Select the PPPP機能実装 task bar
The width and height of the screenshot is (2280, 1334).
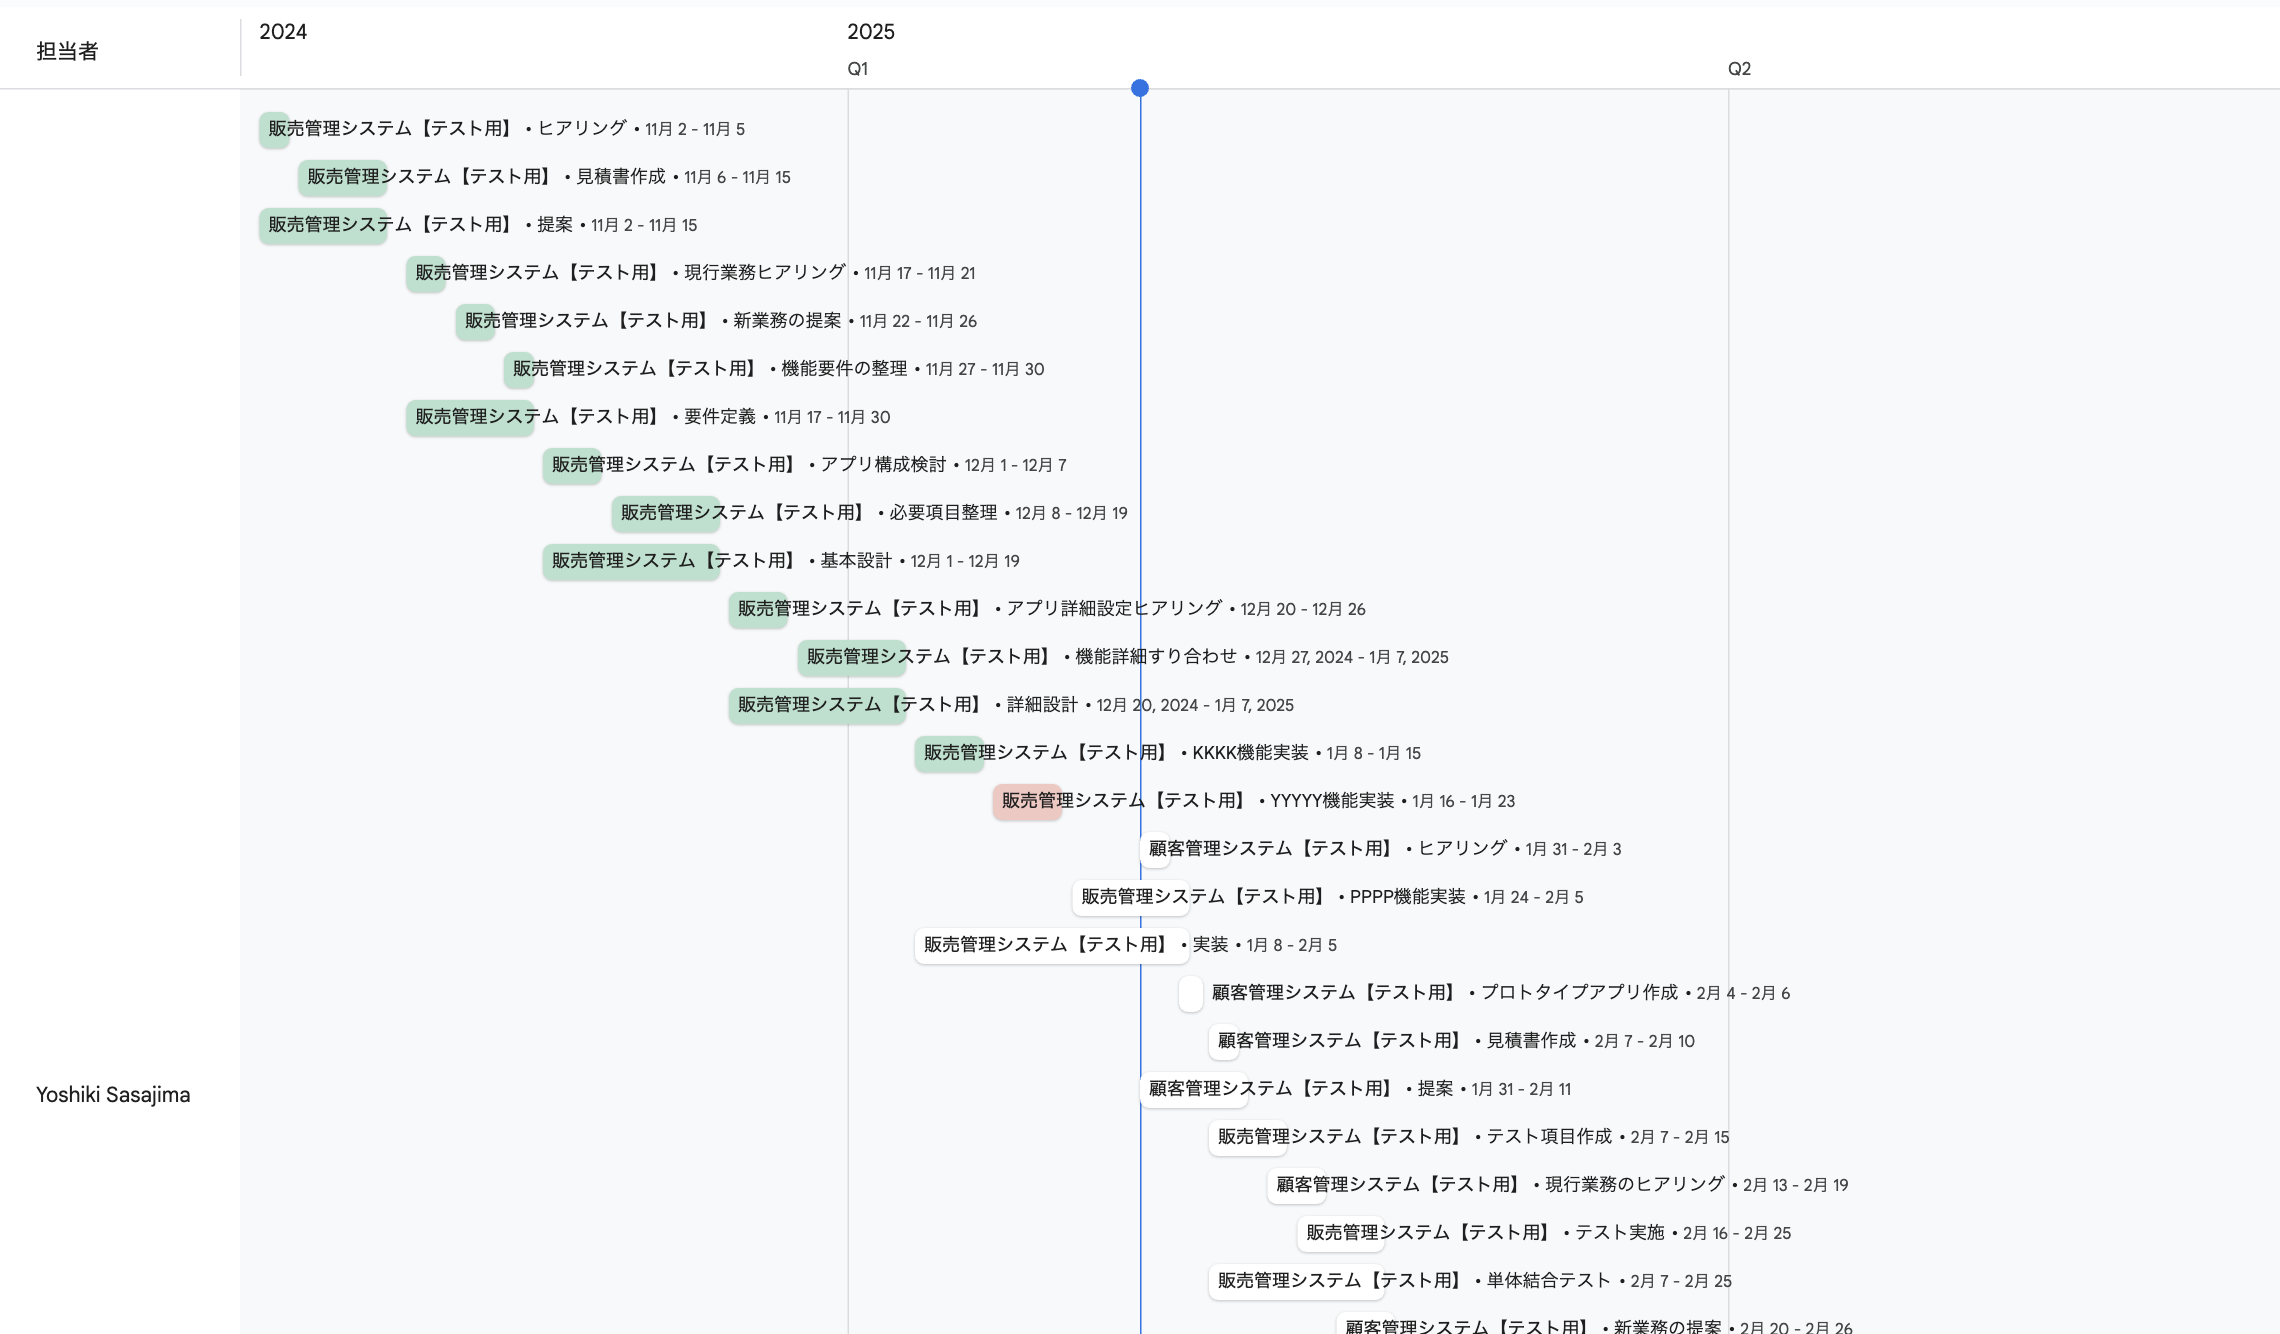[1131, 897]
